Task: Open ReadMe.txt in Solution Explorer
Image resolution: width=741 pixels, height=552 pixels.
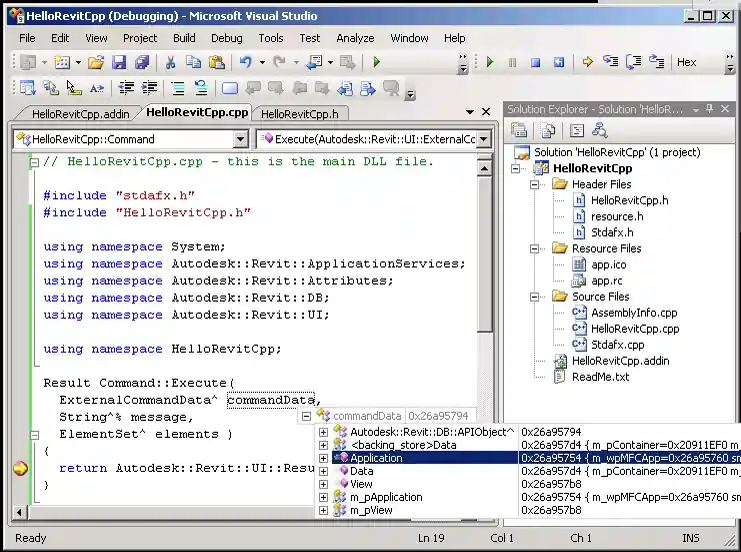Action: [x=600, y=377]
